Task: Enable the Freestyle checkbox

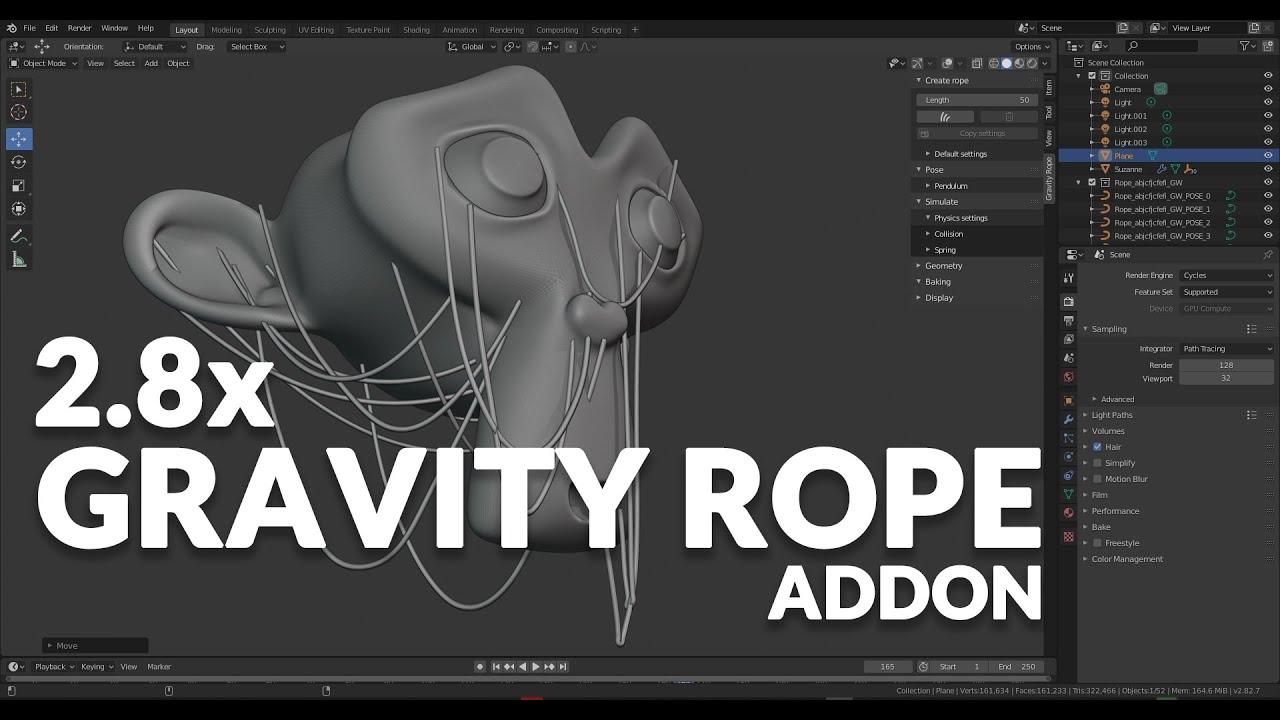Action: pos(1097,543)
